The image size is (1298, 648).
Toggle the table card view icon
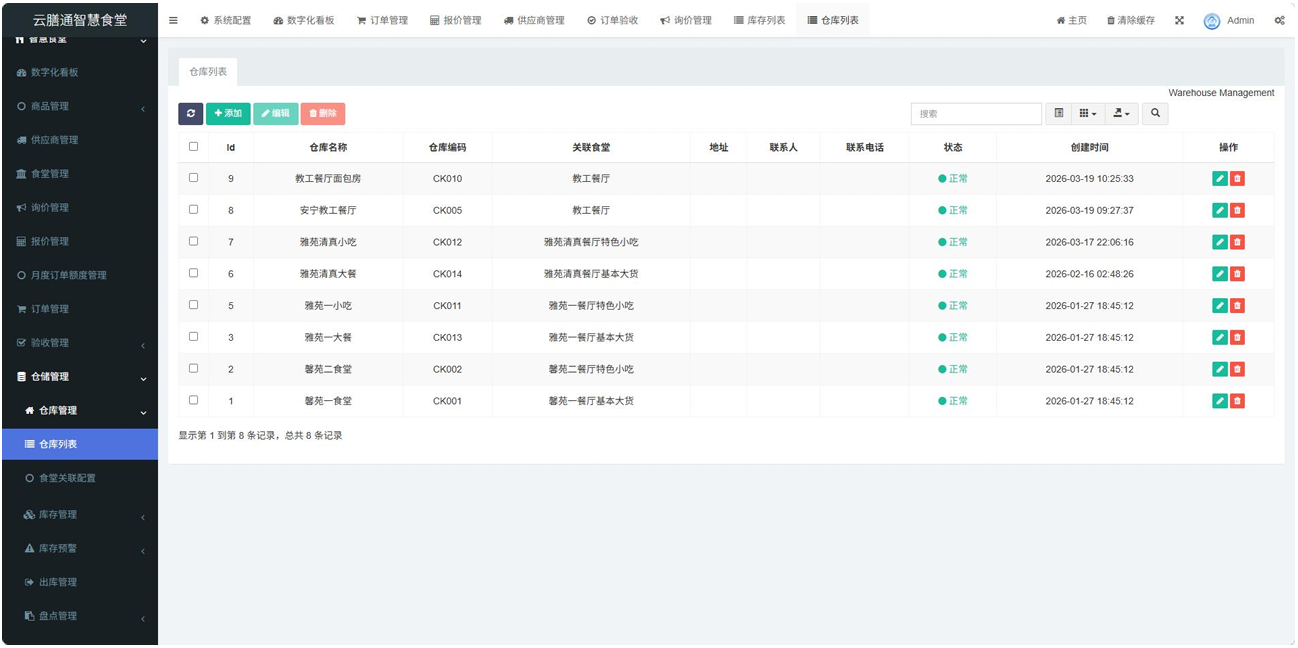click(x=1058, y=114)
